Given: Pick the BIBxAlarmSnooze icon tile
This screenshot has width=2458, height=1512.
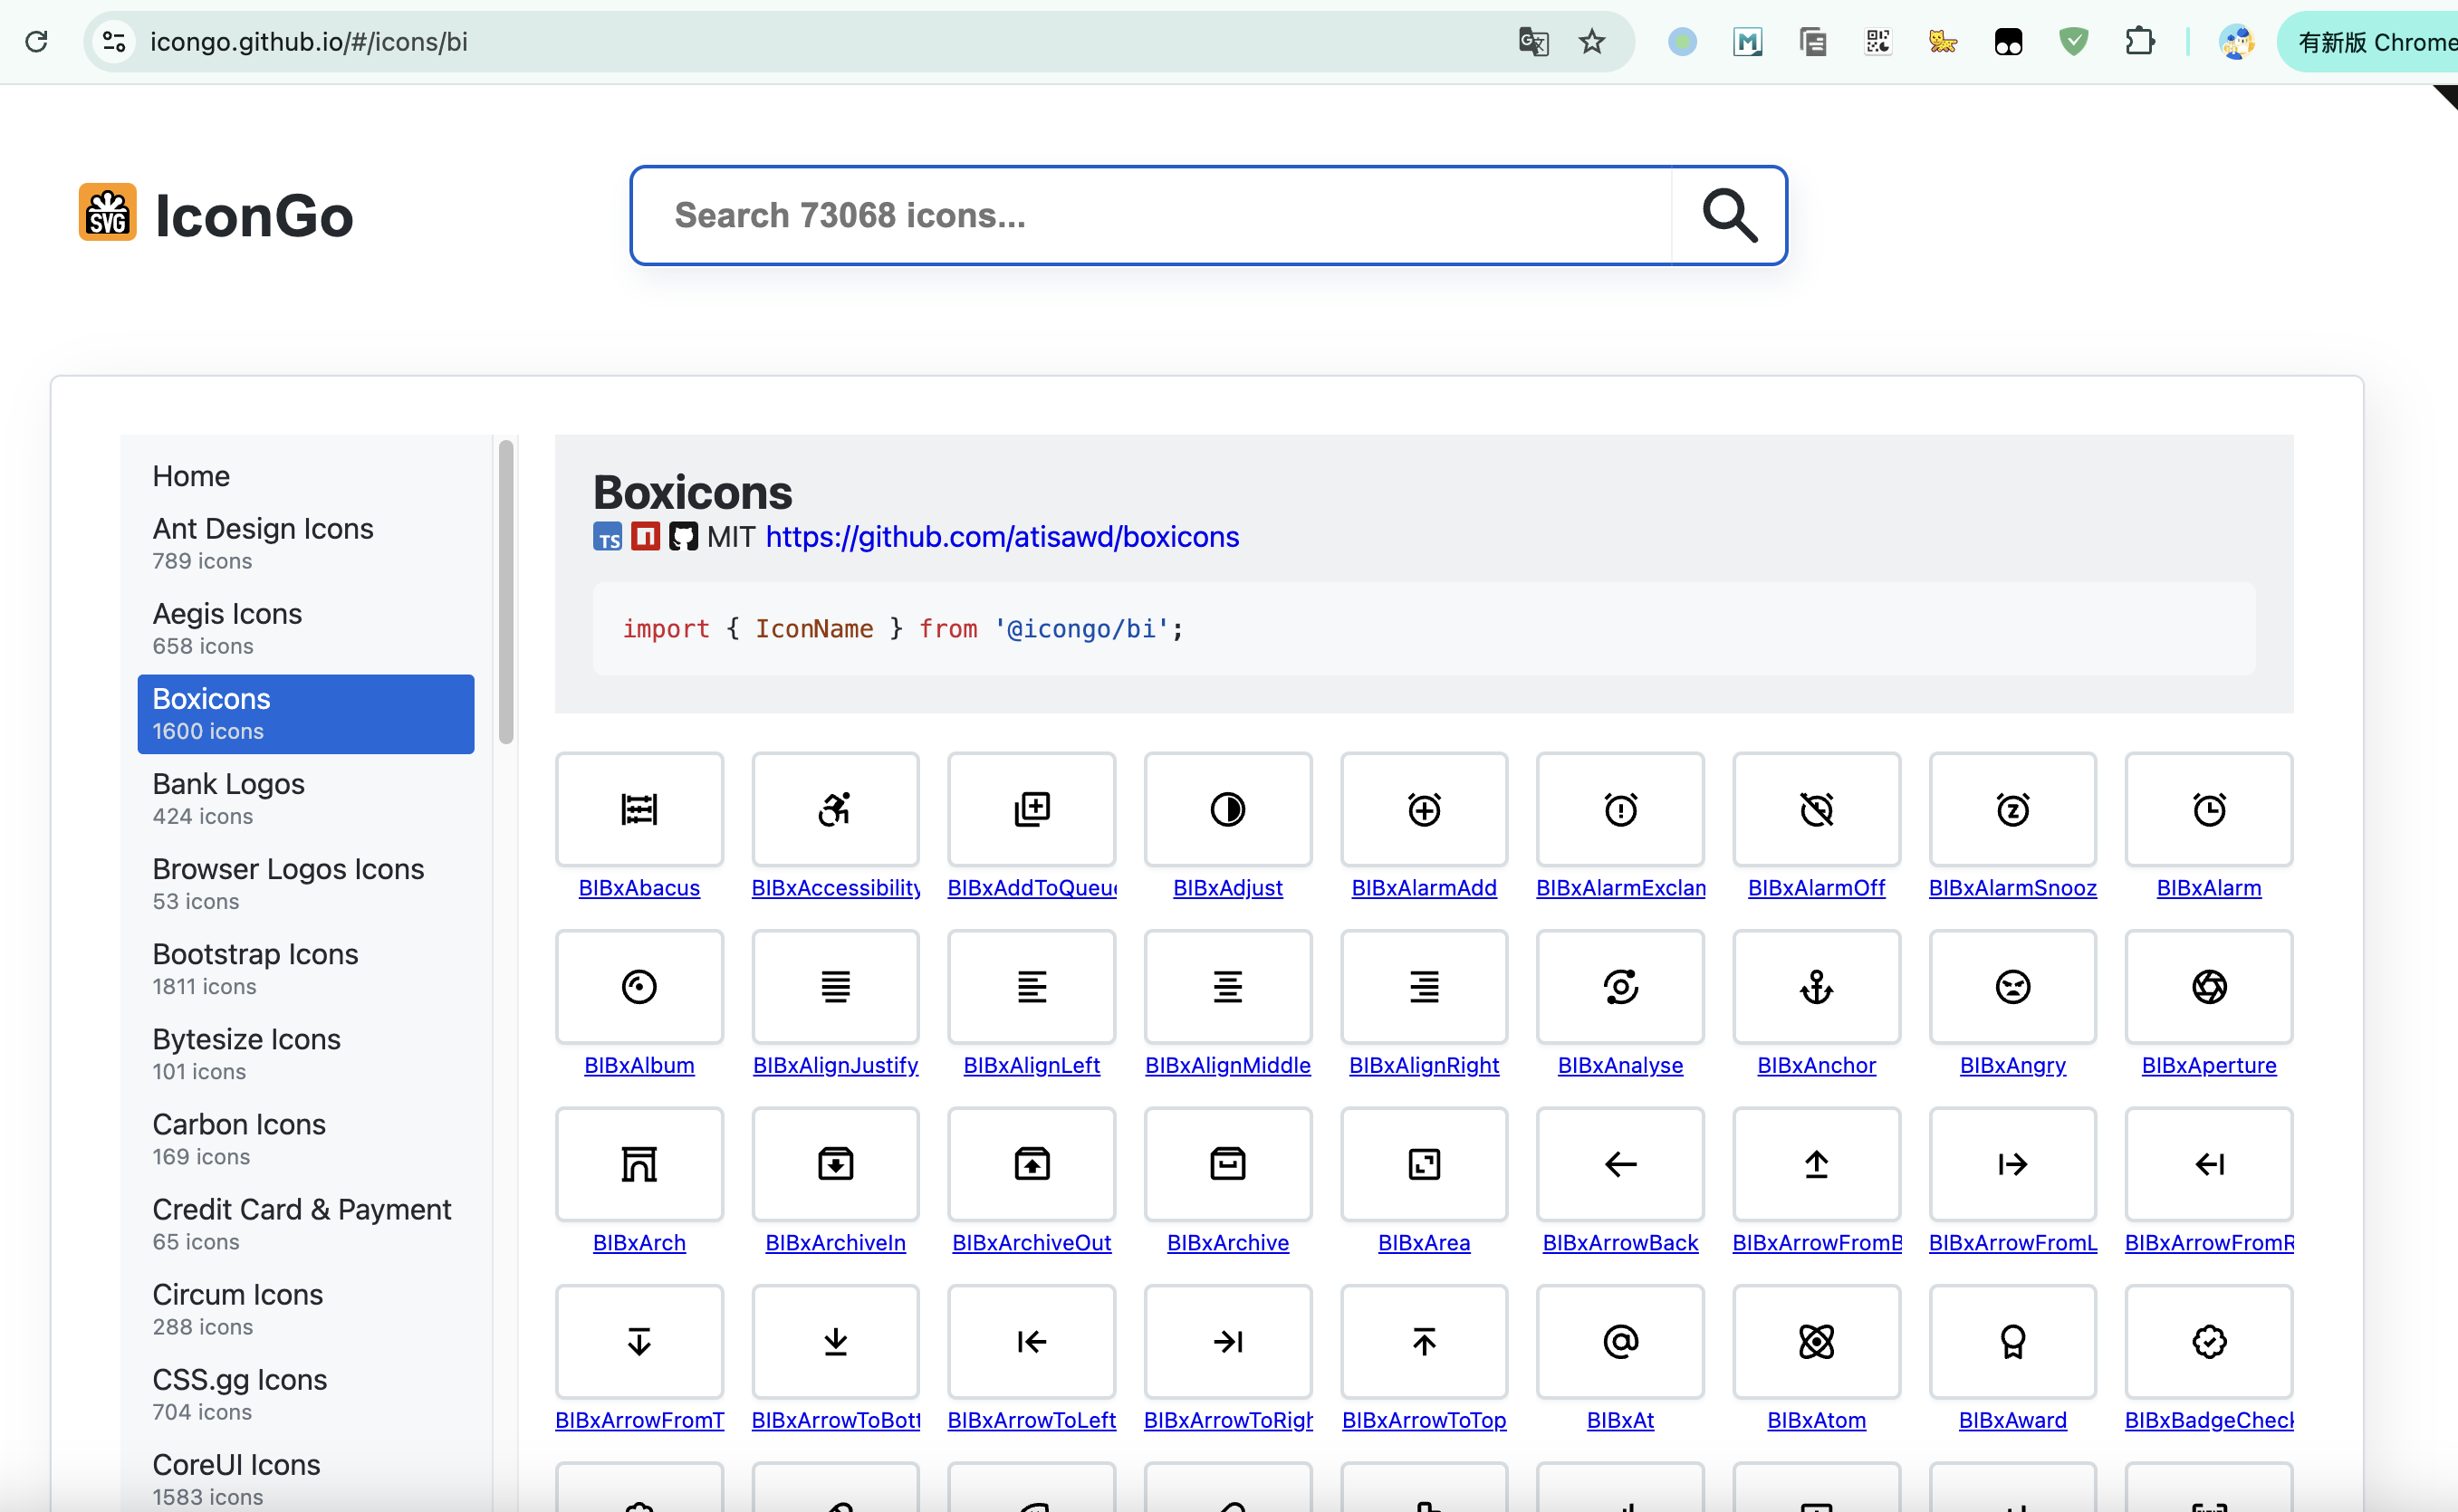Looking at the screenshot, I should point(2012,809).
